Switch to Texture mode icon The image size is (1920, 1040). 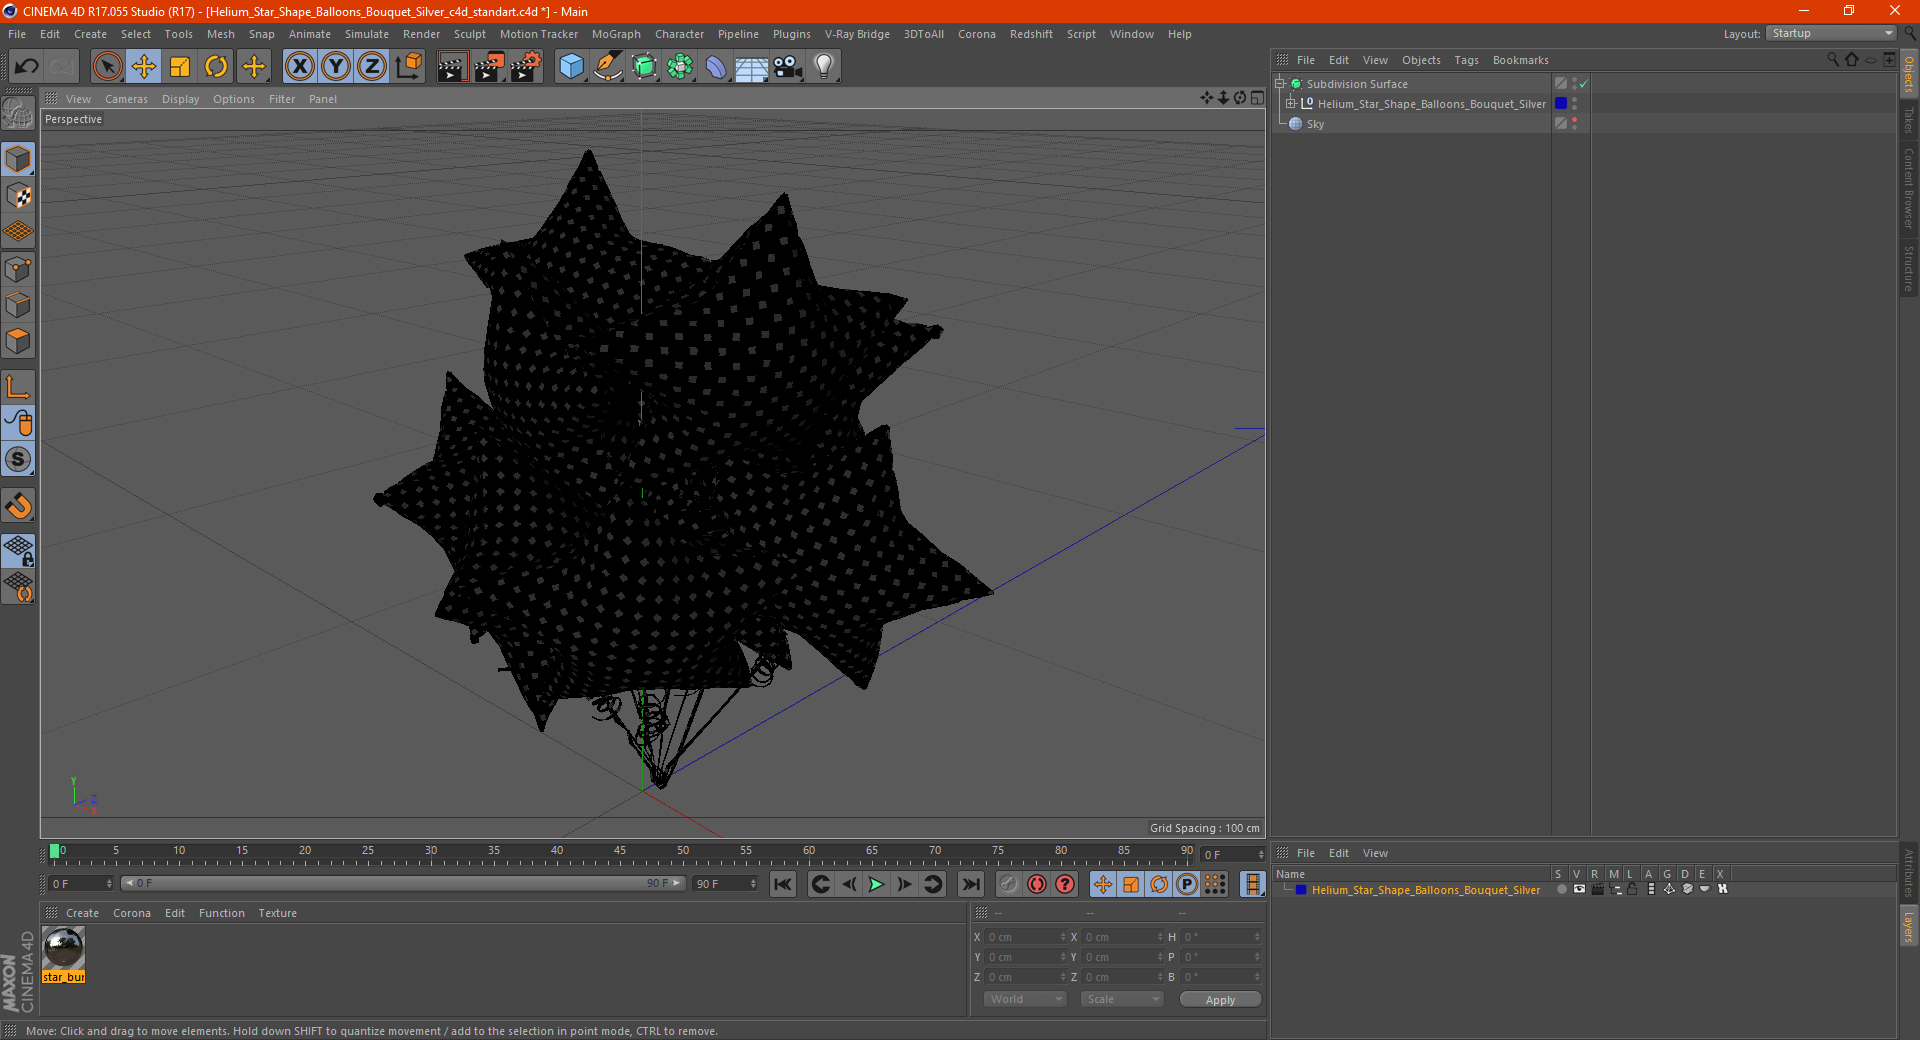tap(18, 196)
